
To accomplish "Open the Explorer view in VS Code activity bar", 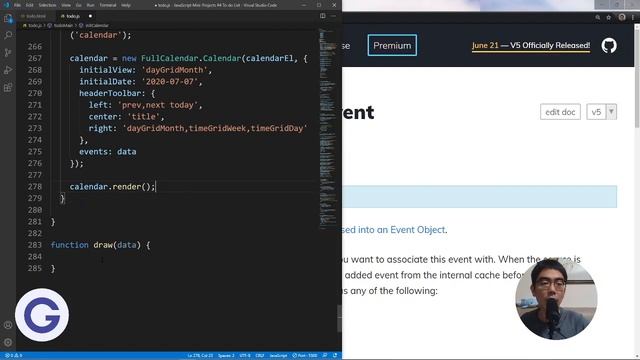I will pos(8,19).
